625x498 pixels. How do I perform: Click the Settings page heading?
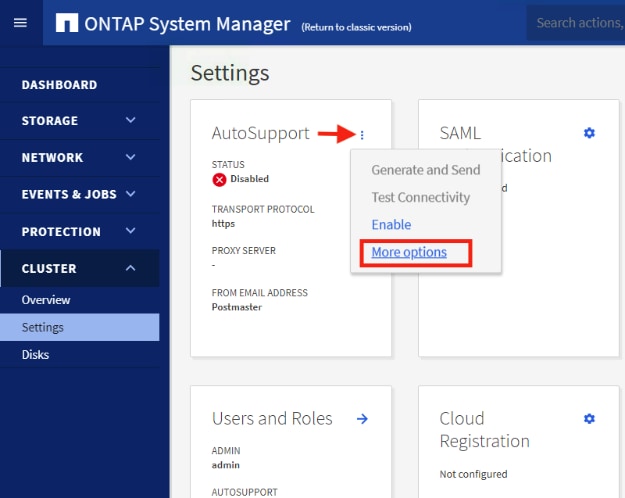pyautogui.click(x=230, y=73)
